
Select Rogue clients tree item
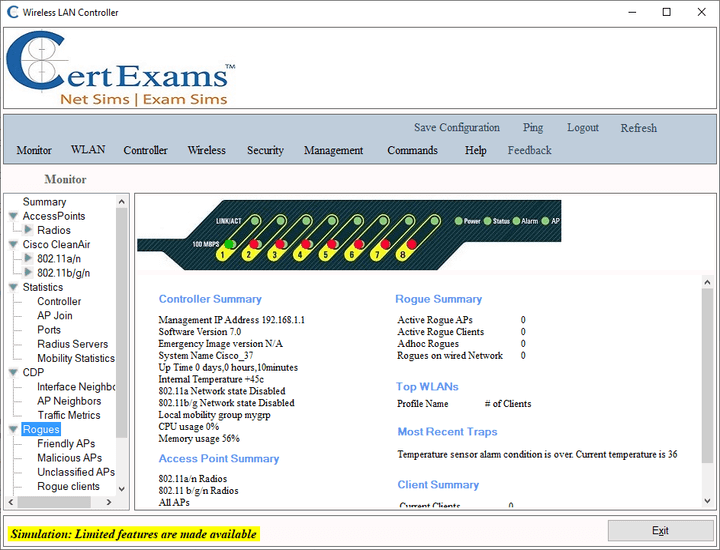[x=68, y=486]
